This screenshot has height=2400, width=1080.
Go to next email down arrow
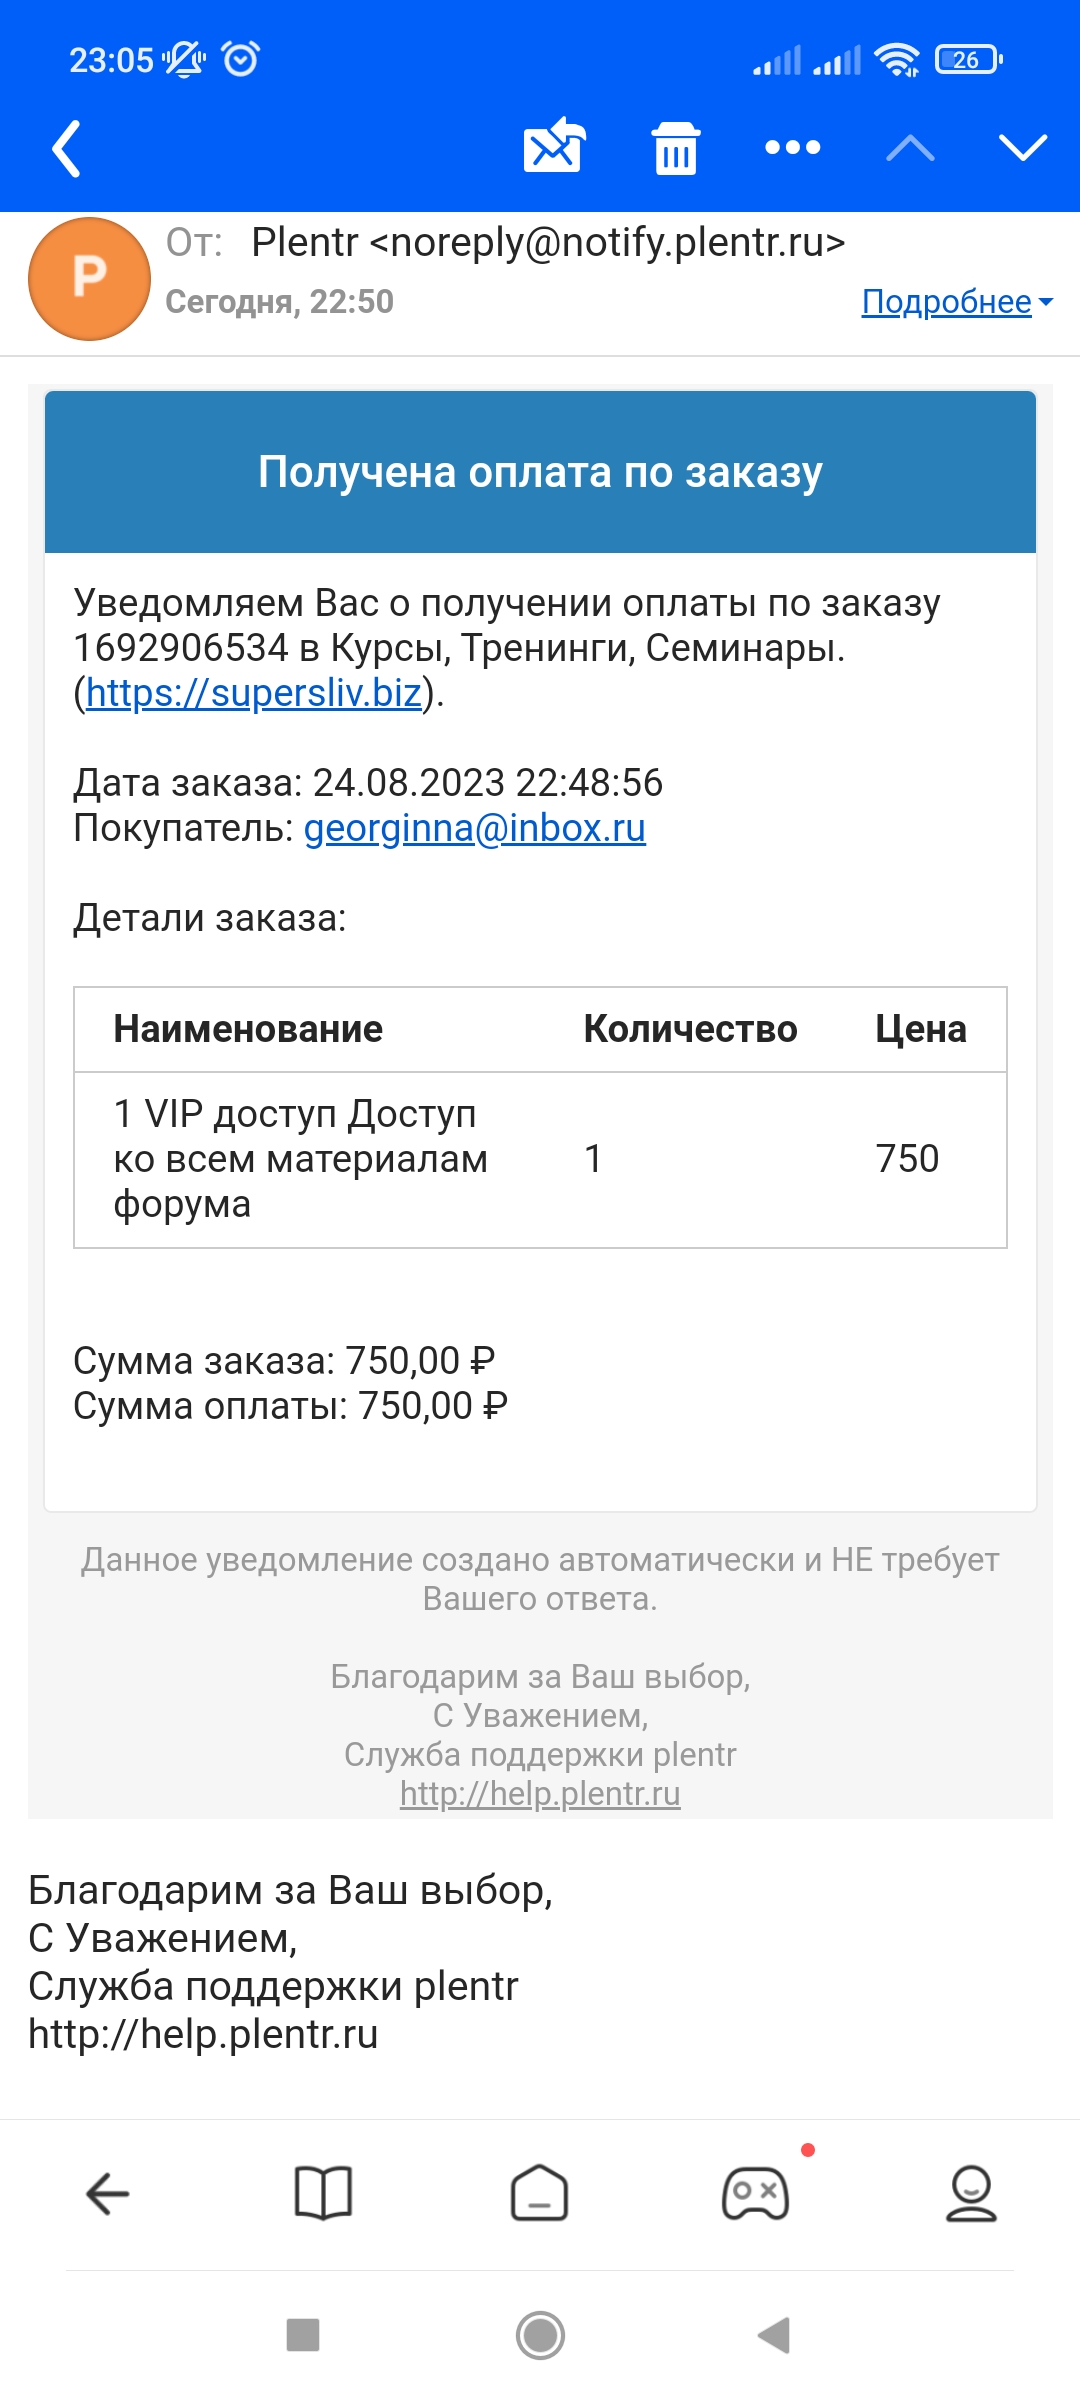(1023, 148)
